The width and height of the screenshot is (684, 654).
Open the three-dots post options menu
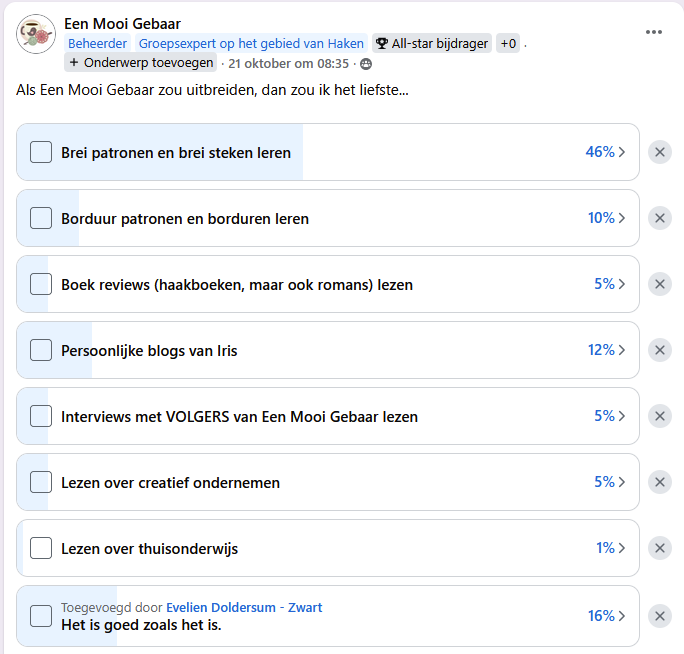tap(654, 32)
